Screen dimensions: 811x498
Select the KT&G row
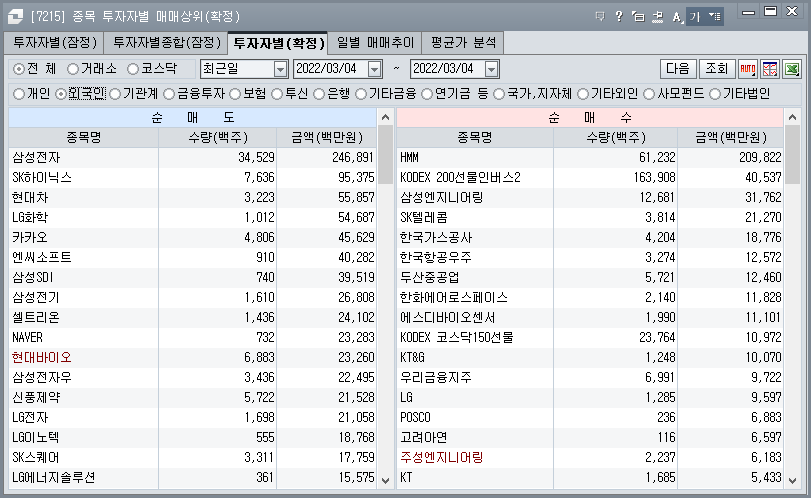click(x=590, y=358)
